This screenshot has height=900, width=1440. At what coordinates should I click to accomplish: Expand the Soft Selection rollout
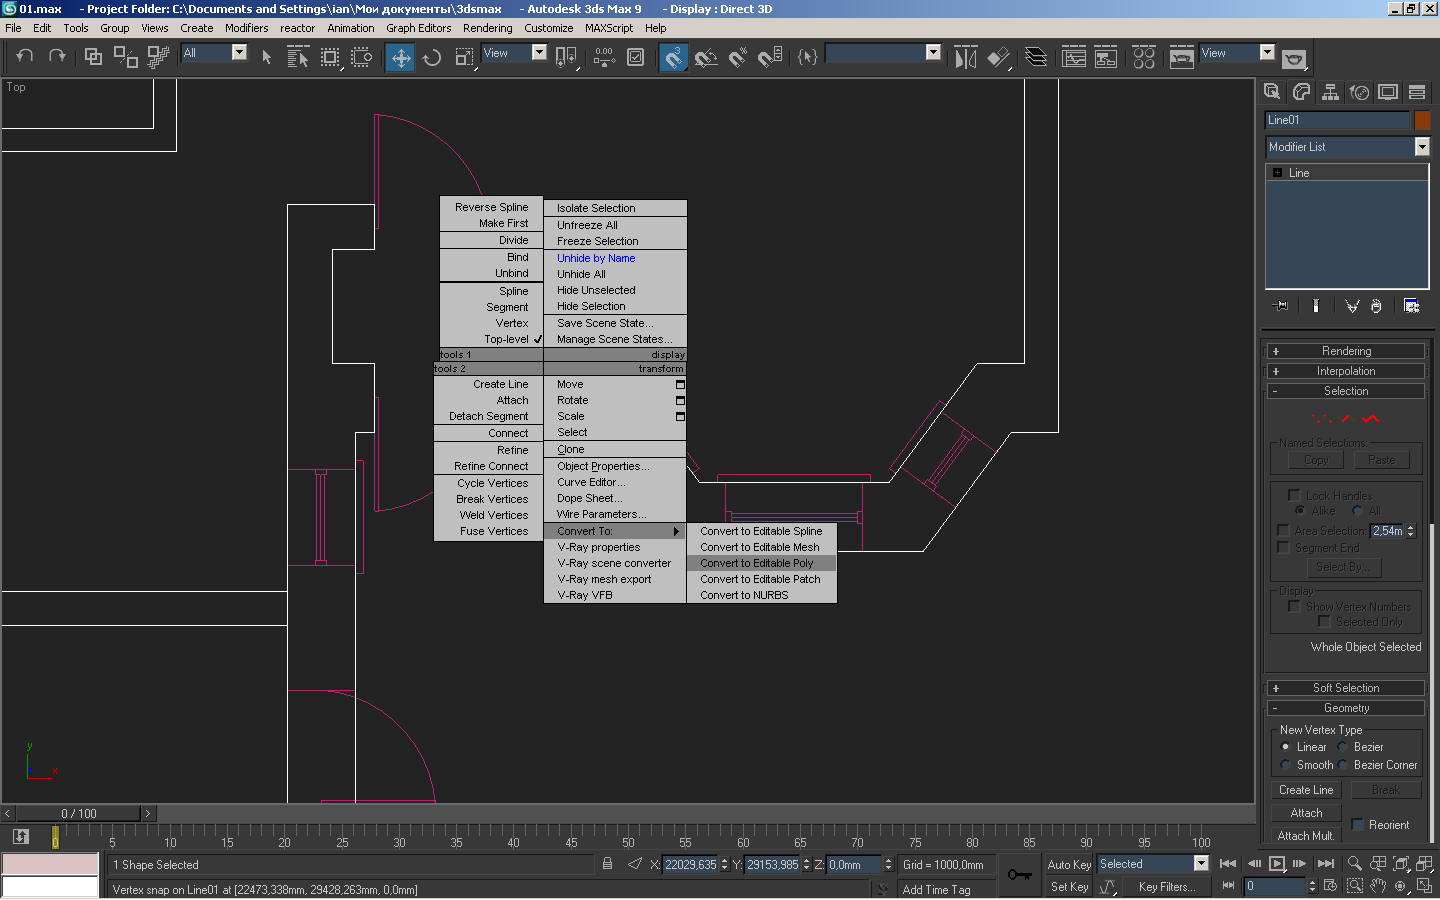coord(1346,688)
